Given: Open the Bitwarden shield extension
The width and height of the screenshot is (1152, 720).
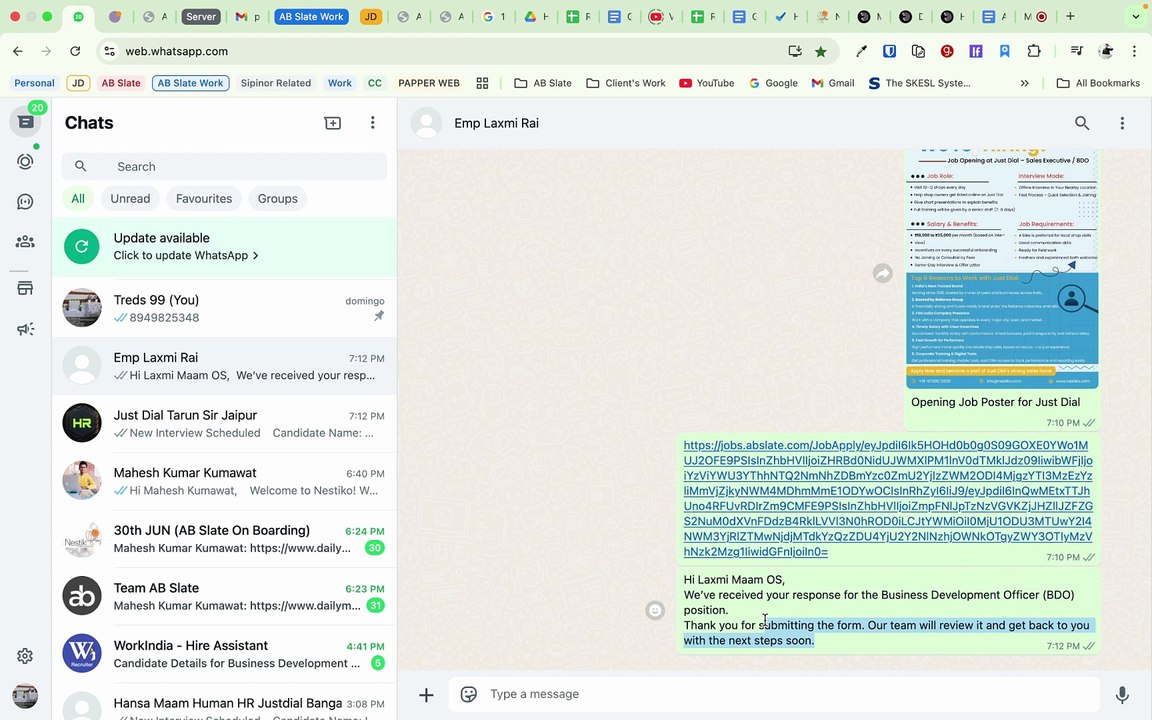Looking at the screenshot, I should pos(889,51).
